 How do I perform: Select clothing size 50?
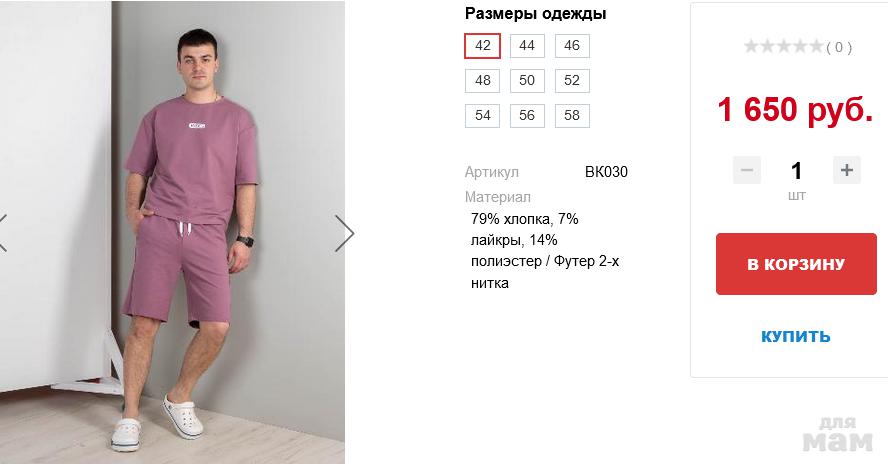coord(527,80)
